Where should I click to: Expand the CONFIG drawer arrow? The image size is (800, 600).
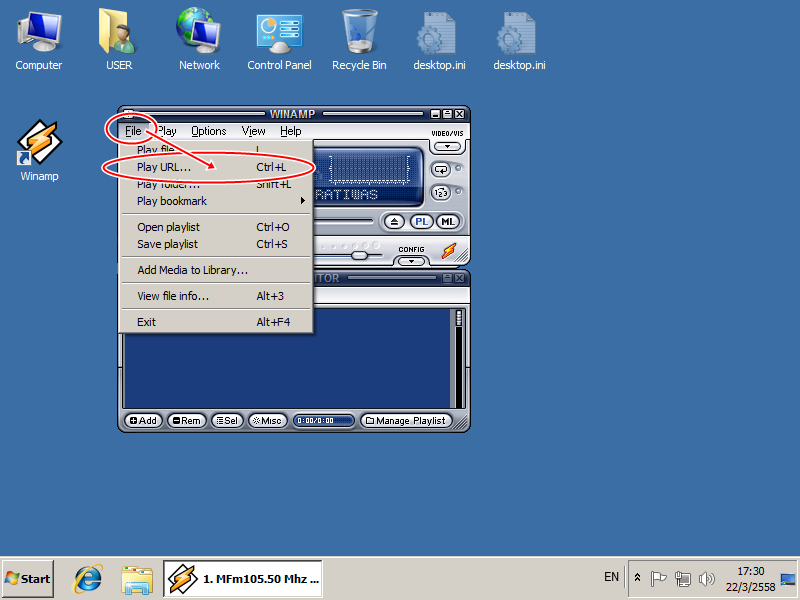click(x=411, y=261)
